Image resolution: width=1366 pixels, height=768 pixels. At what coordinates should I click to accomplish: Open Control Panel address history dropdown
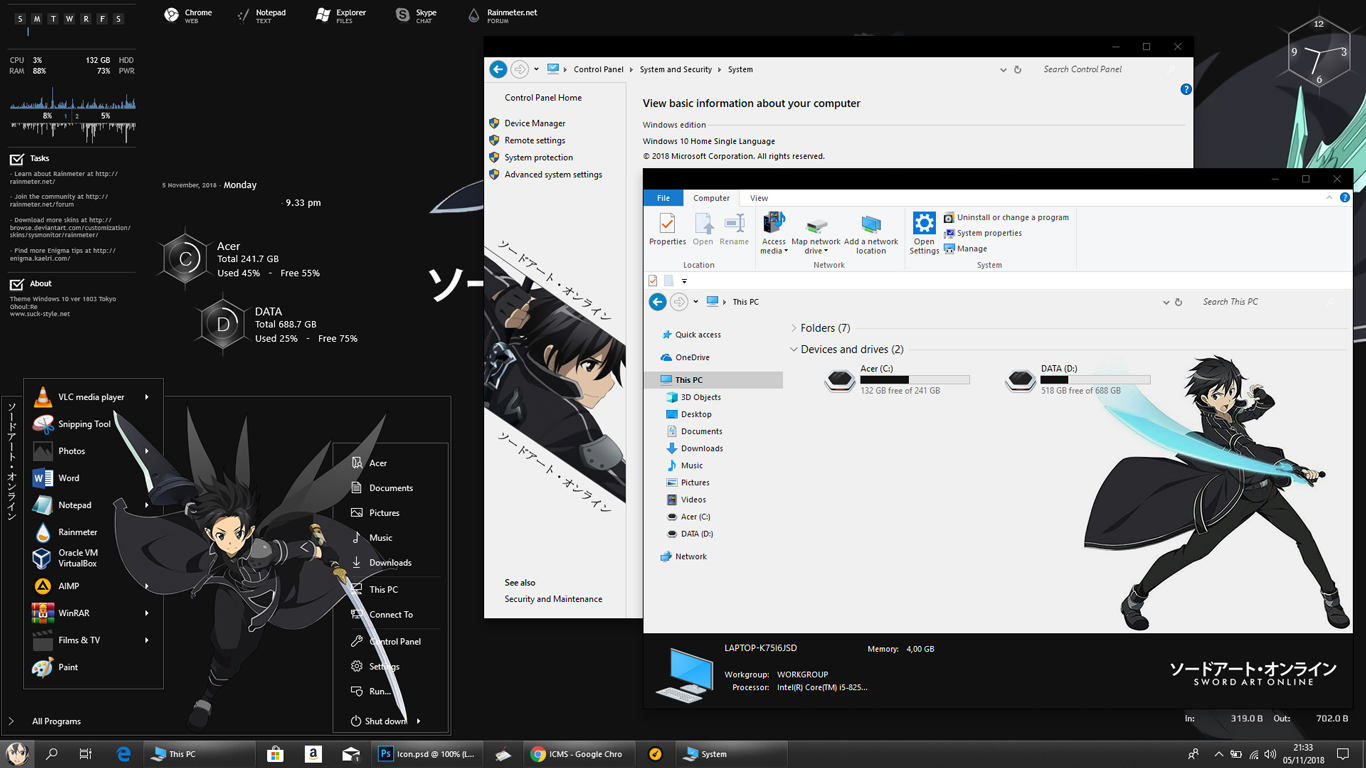1003,70
